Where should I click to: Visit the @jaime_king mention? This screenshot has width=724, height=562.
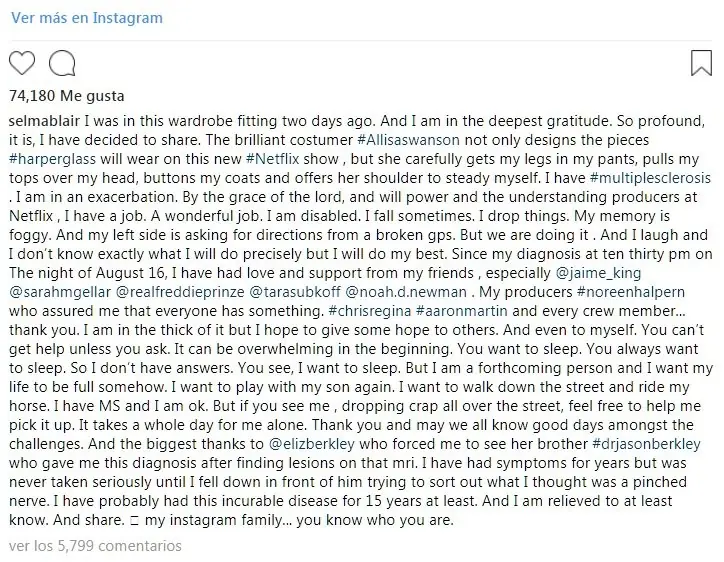click(x=598, y=273)
